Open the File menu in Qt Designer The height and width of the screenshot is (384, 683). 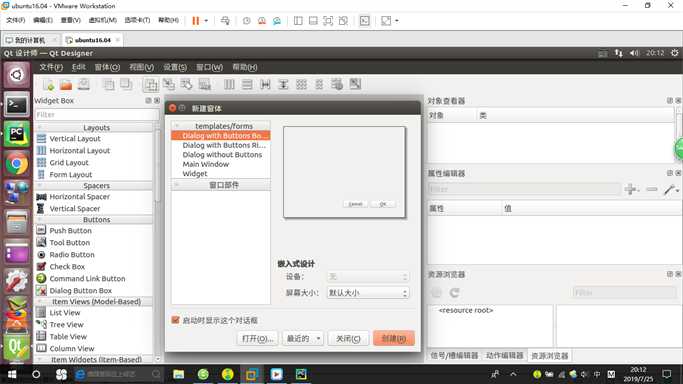click(51, 67)
